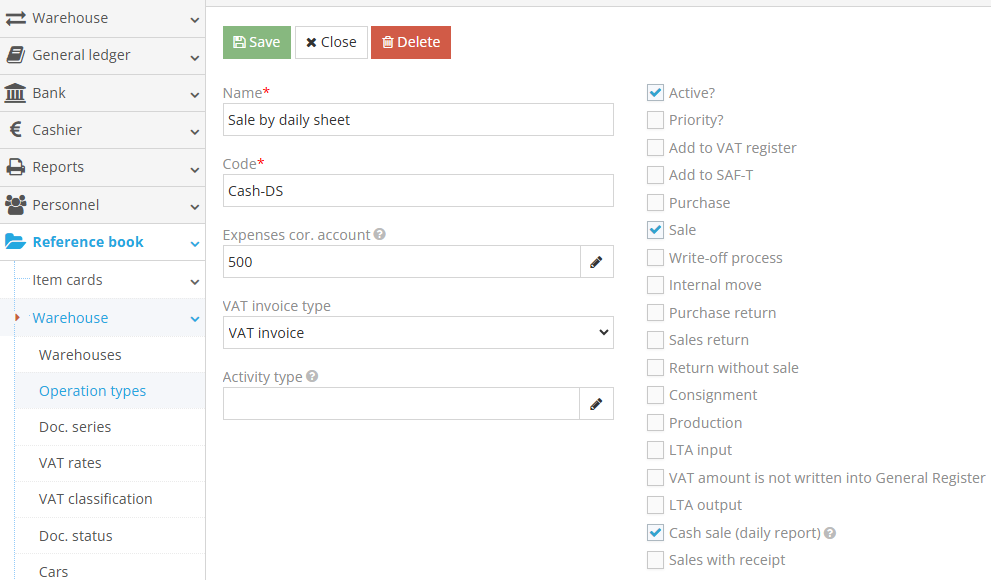
Task: Click the help icon next to Activity type
Action: (312, 377)
